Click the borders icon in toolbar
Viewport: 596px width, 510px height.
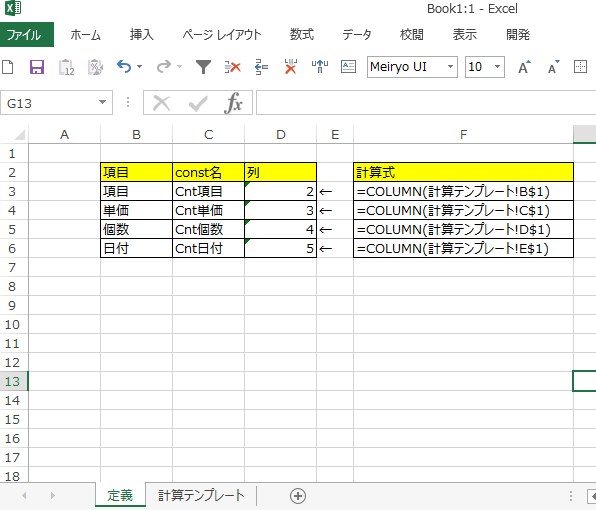(x=580, y=67)
